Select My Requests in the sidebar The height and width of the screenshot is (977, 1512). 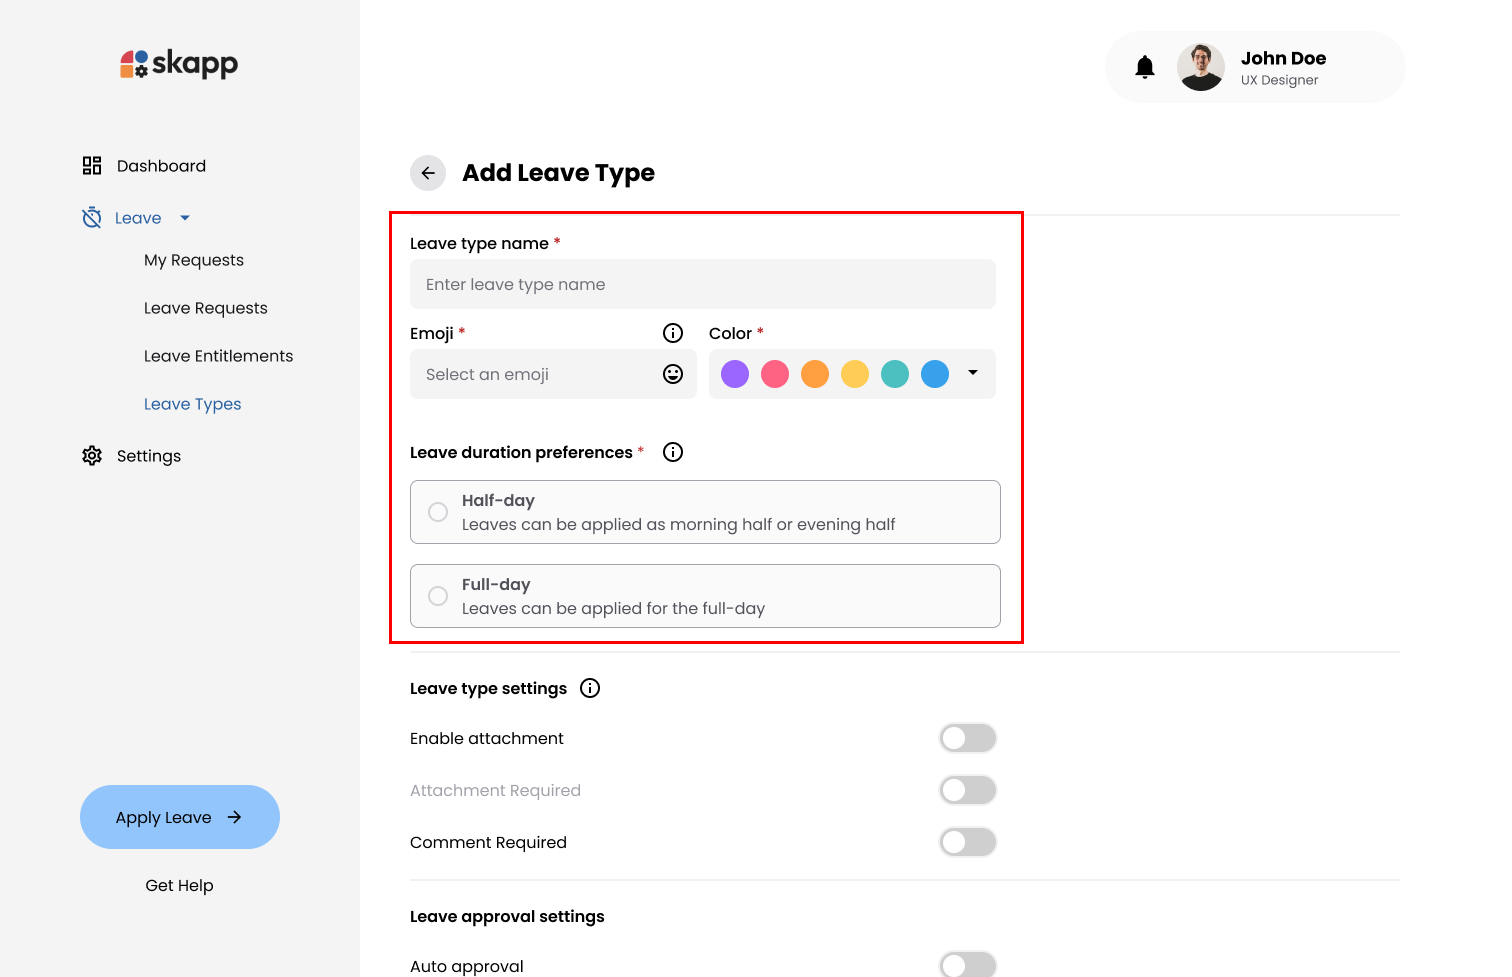[193, 259]
